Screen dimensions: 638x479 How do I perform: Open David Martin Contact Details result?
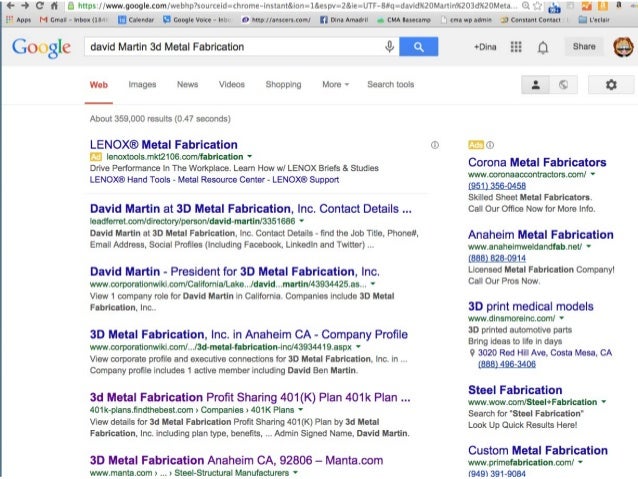click(x=251, y=209)
